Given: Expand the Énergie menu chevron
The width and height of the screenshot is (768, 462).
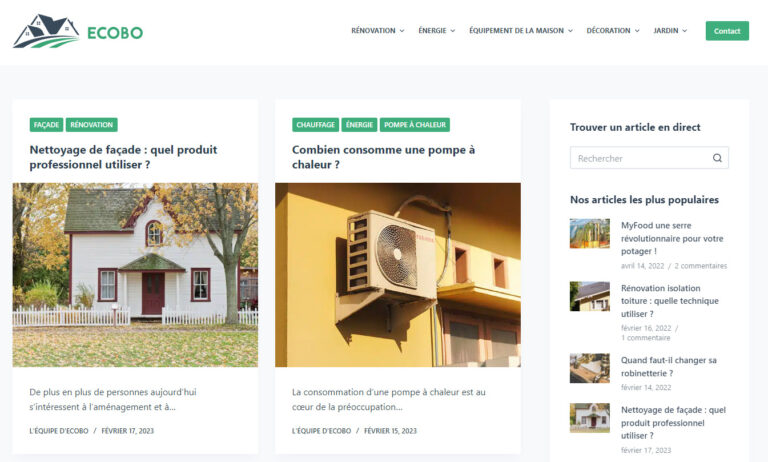Looking at the screenshot, I should [x=453, y=31].
